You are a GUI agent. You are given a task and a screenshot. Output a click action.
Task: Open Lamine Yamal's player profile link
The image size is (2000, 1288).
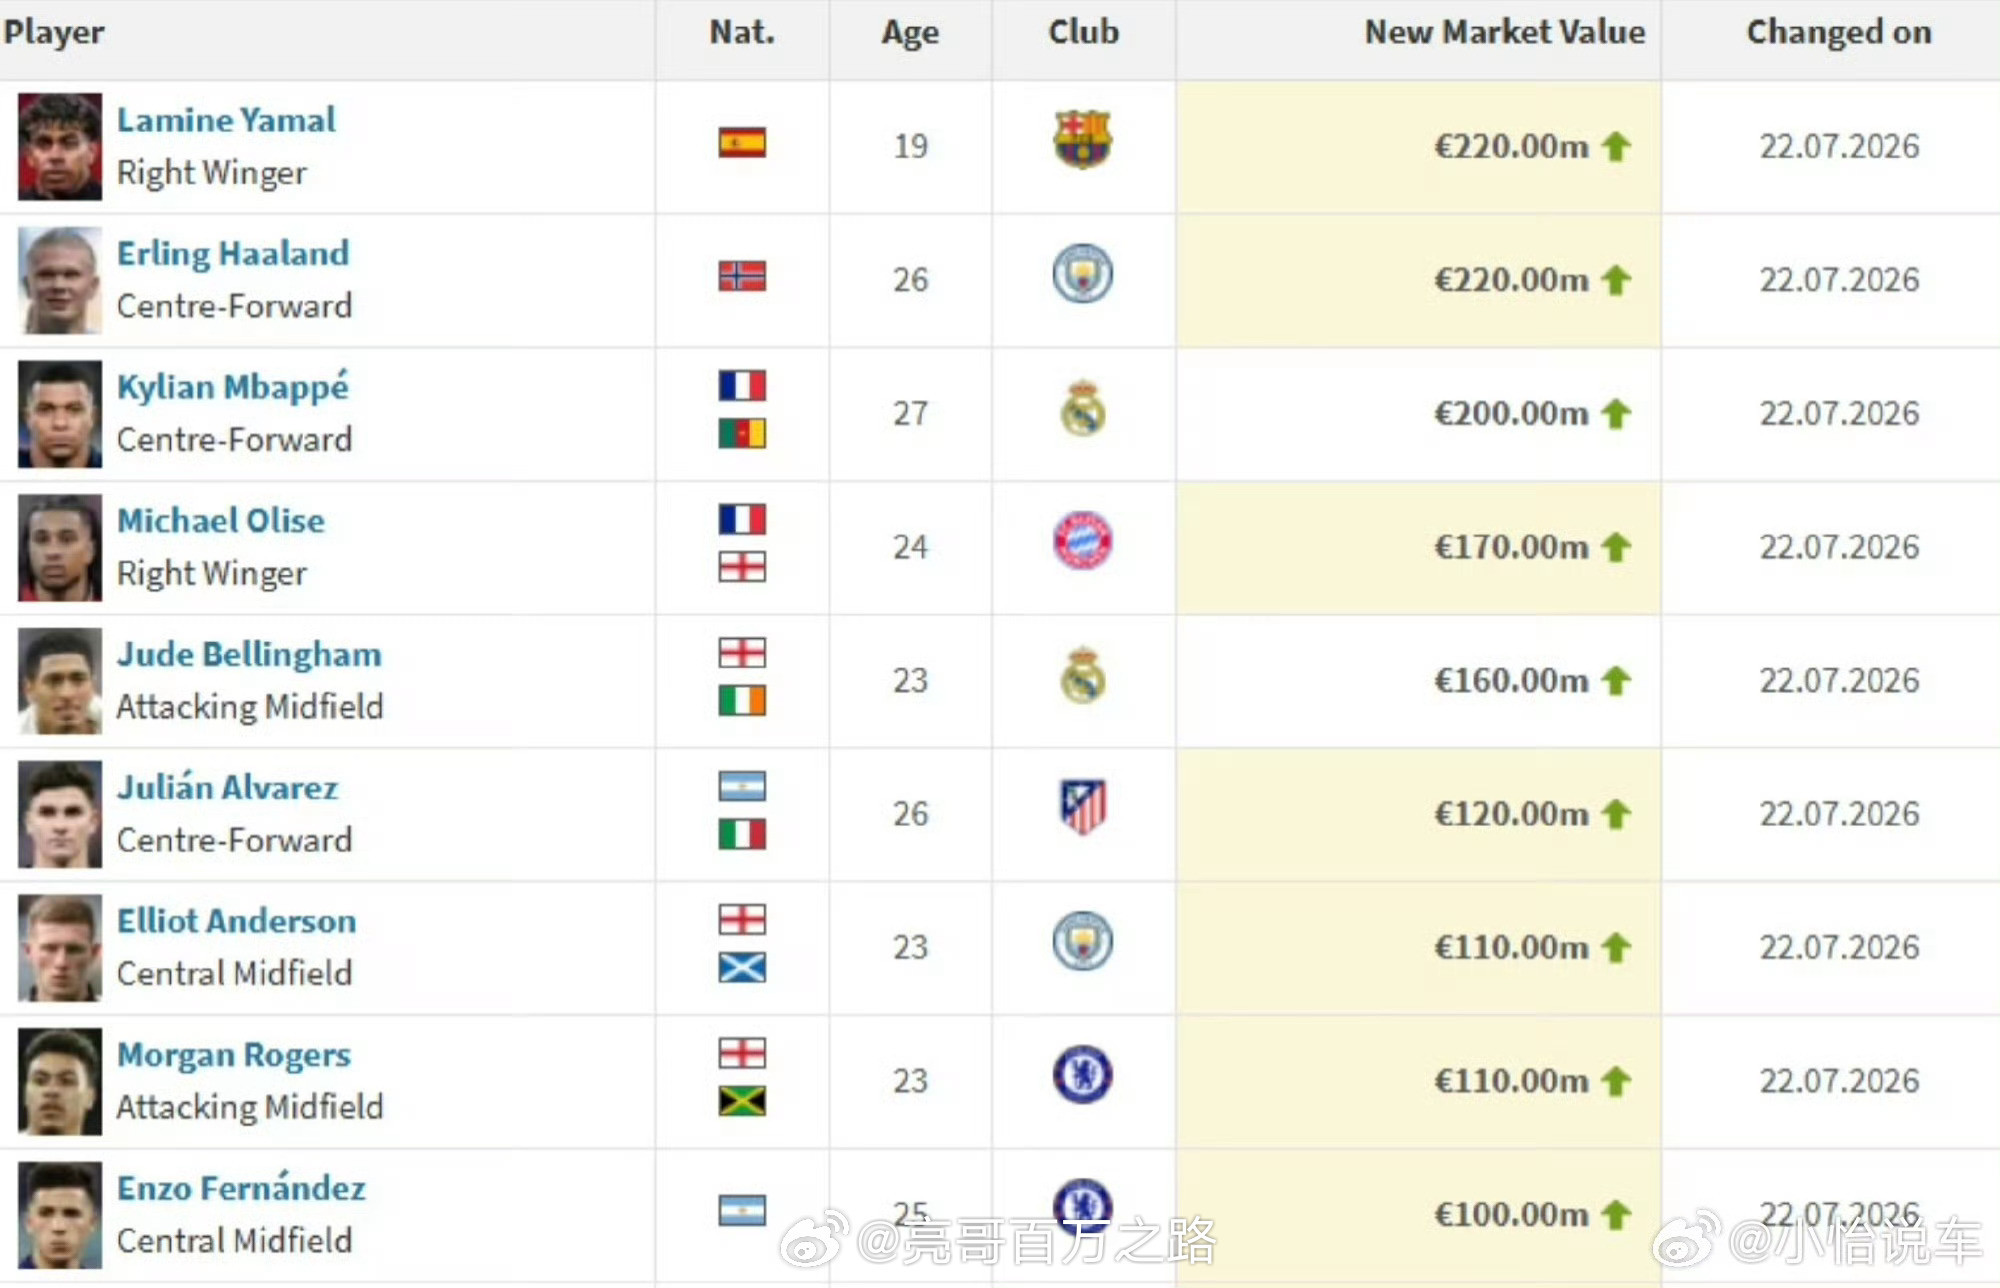click(226, 120)
